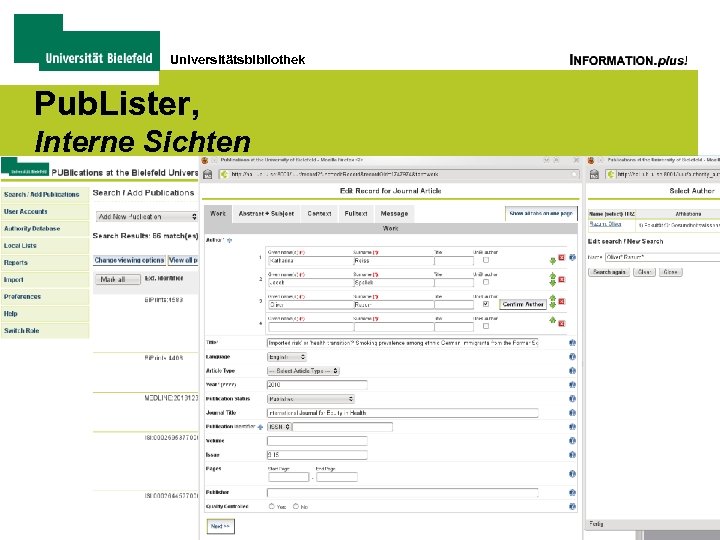720x540 pixels.
Task: Open the Select Article Type dropdown
Action: (x=303, y=371)
